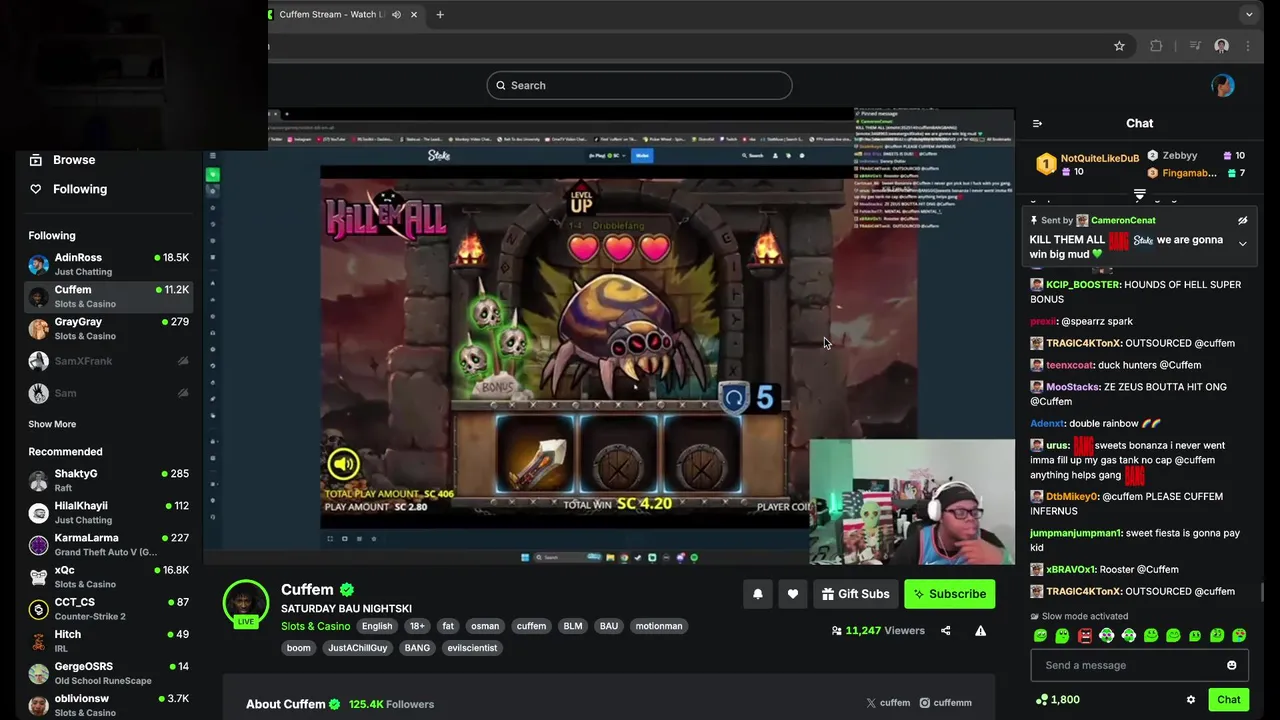
Task: Send message with green Chat button
Action: click(x=1228, y=700)
